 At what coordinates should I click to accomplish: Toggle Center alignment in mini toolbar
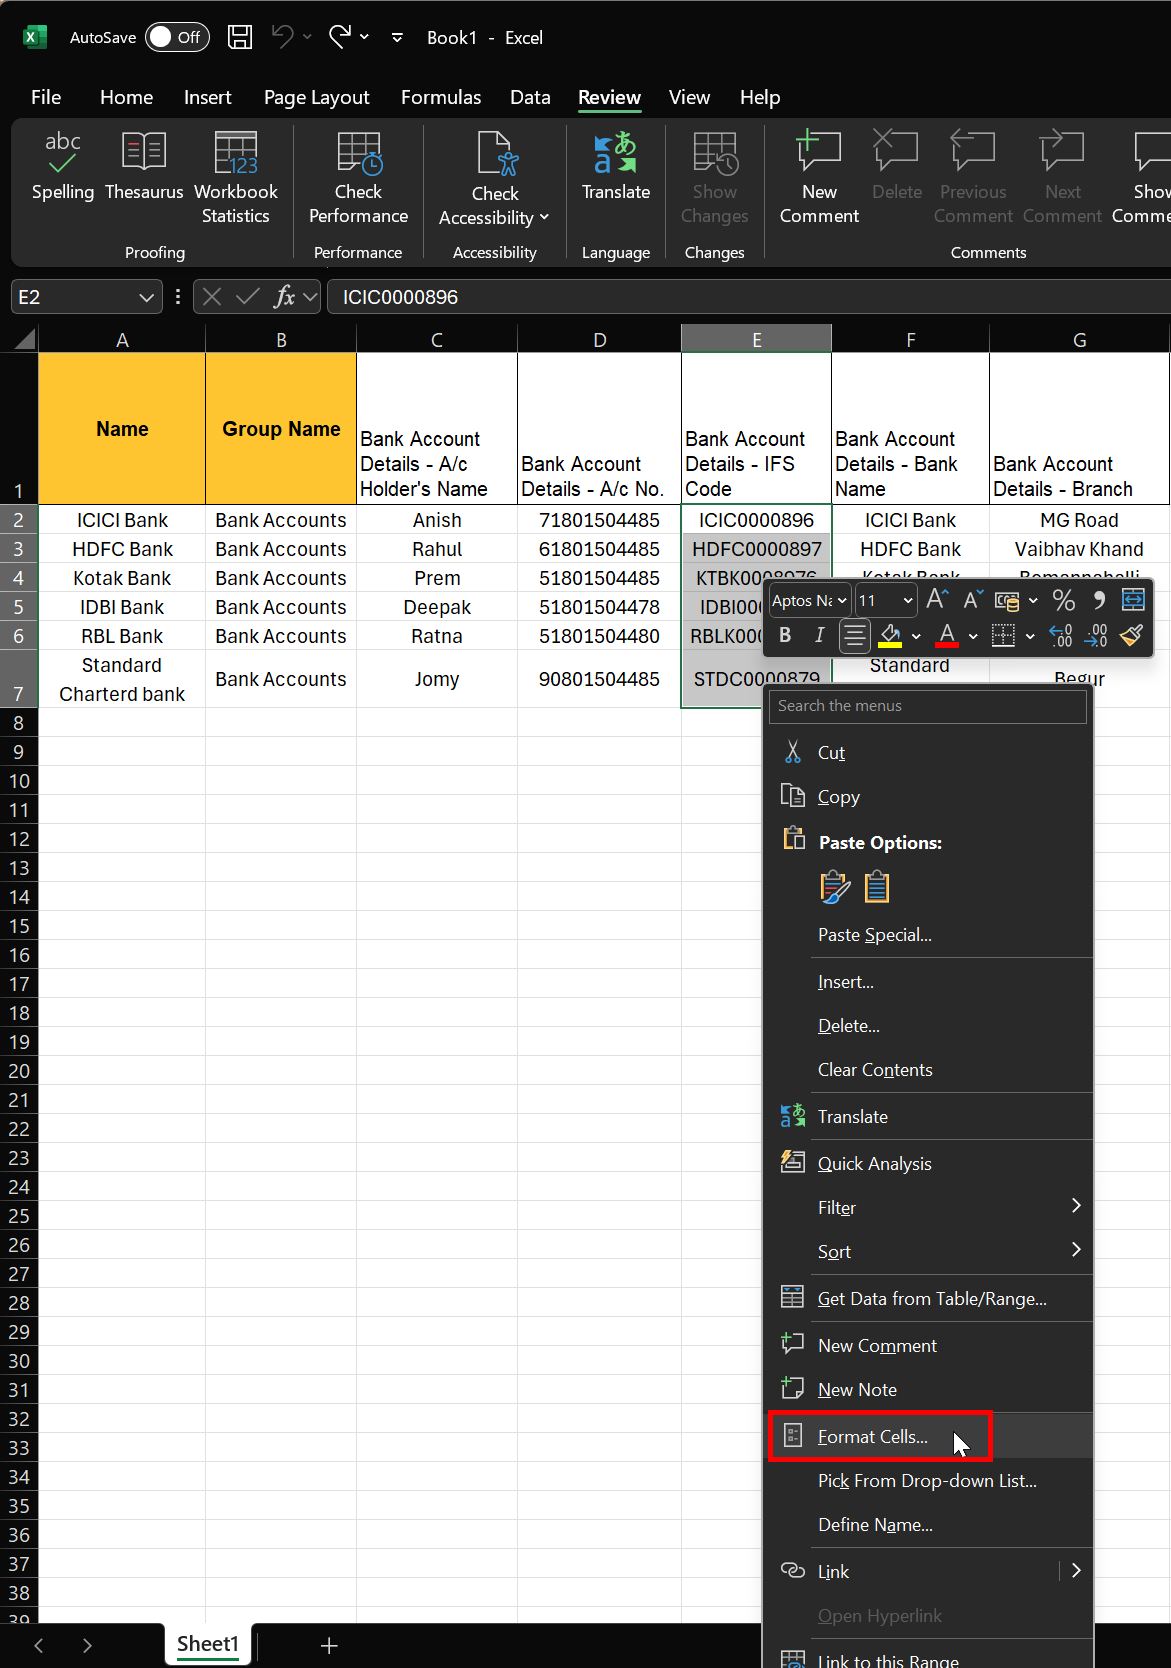coord(854,635)
